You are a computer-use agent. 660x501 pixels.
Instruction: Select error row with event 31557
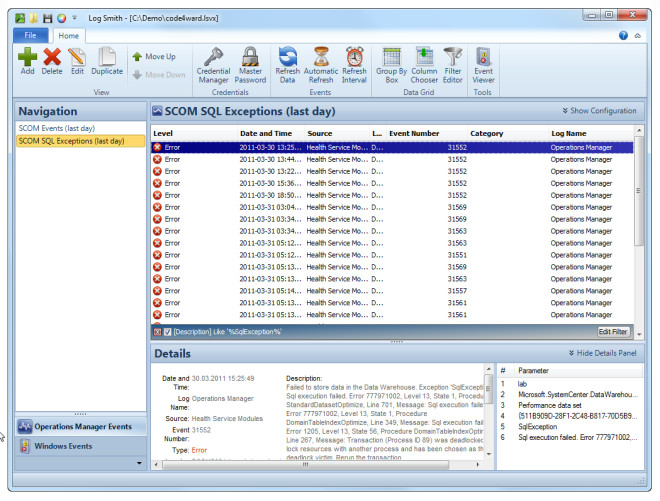pyautogui.click(x=392, y=291)
